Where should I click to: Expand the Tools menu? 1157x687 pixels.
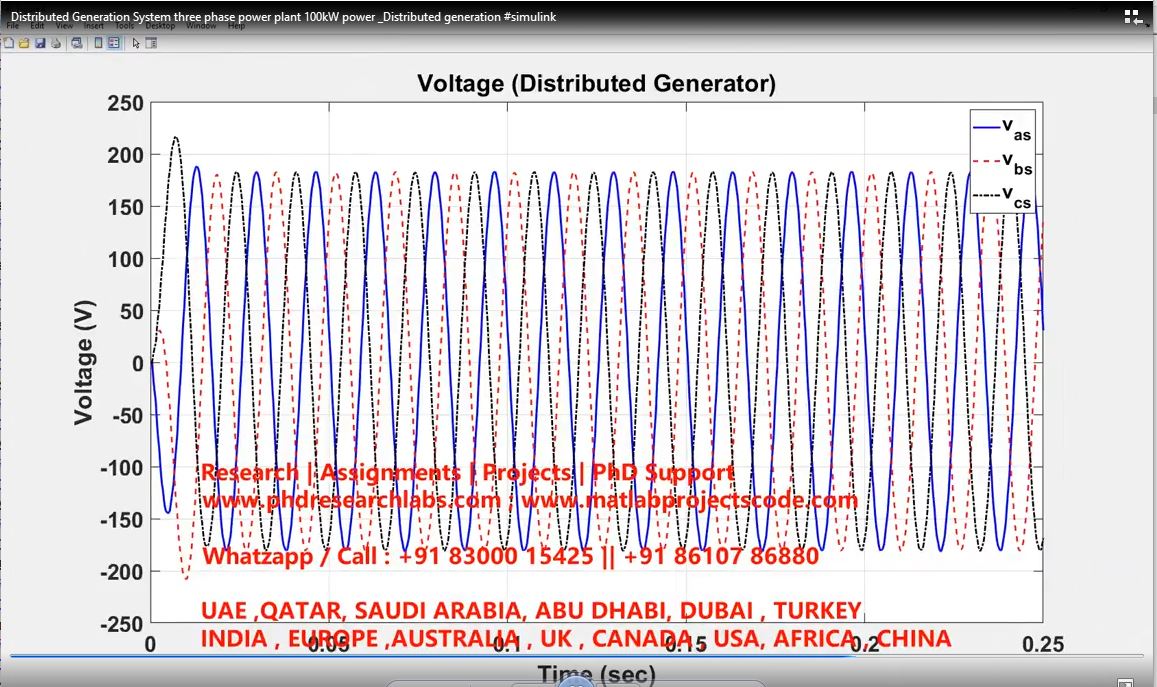click(124, 27)
